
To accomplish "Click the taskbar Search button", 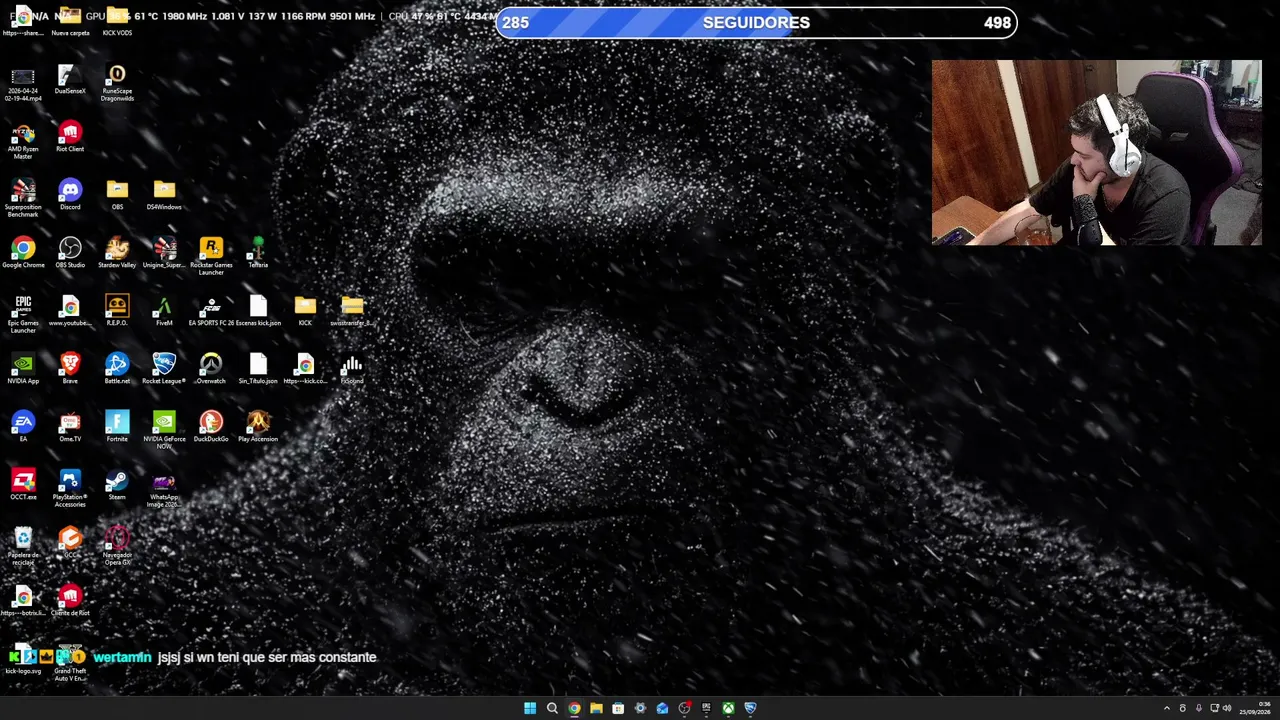I will (x=552, y=708).
